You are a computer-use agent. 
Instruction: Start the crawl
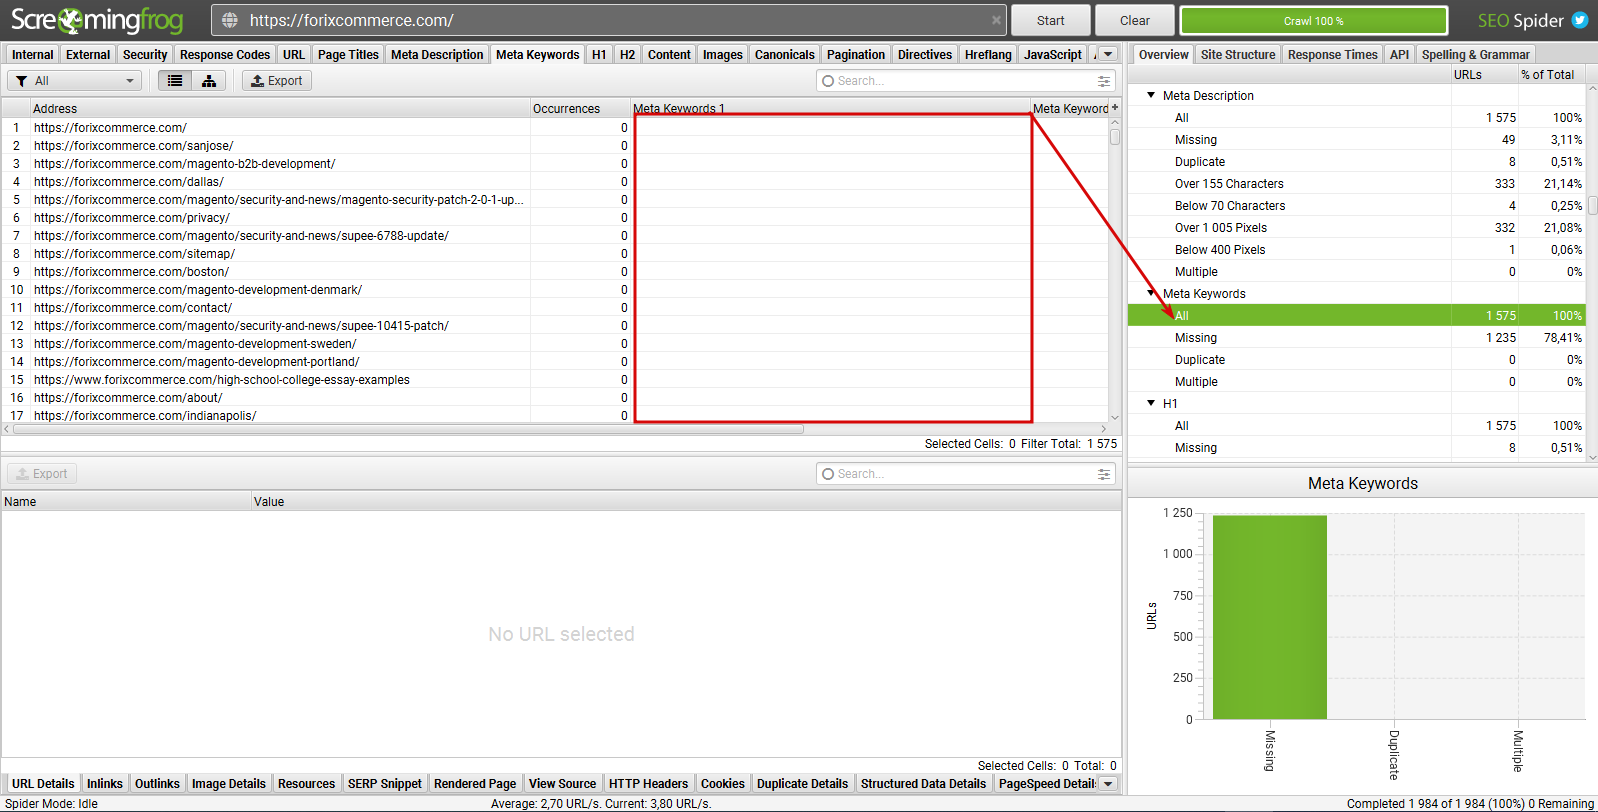(1051, 20)
